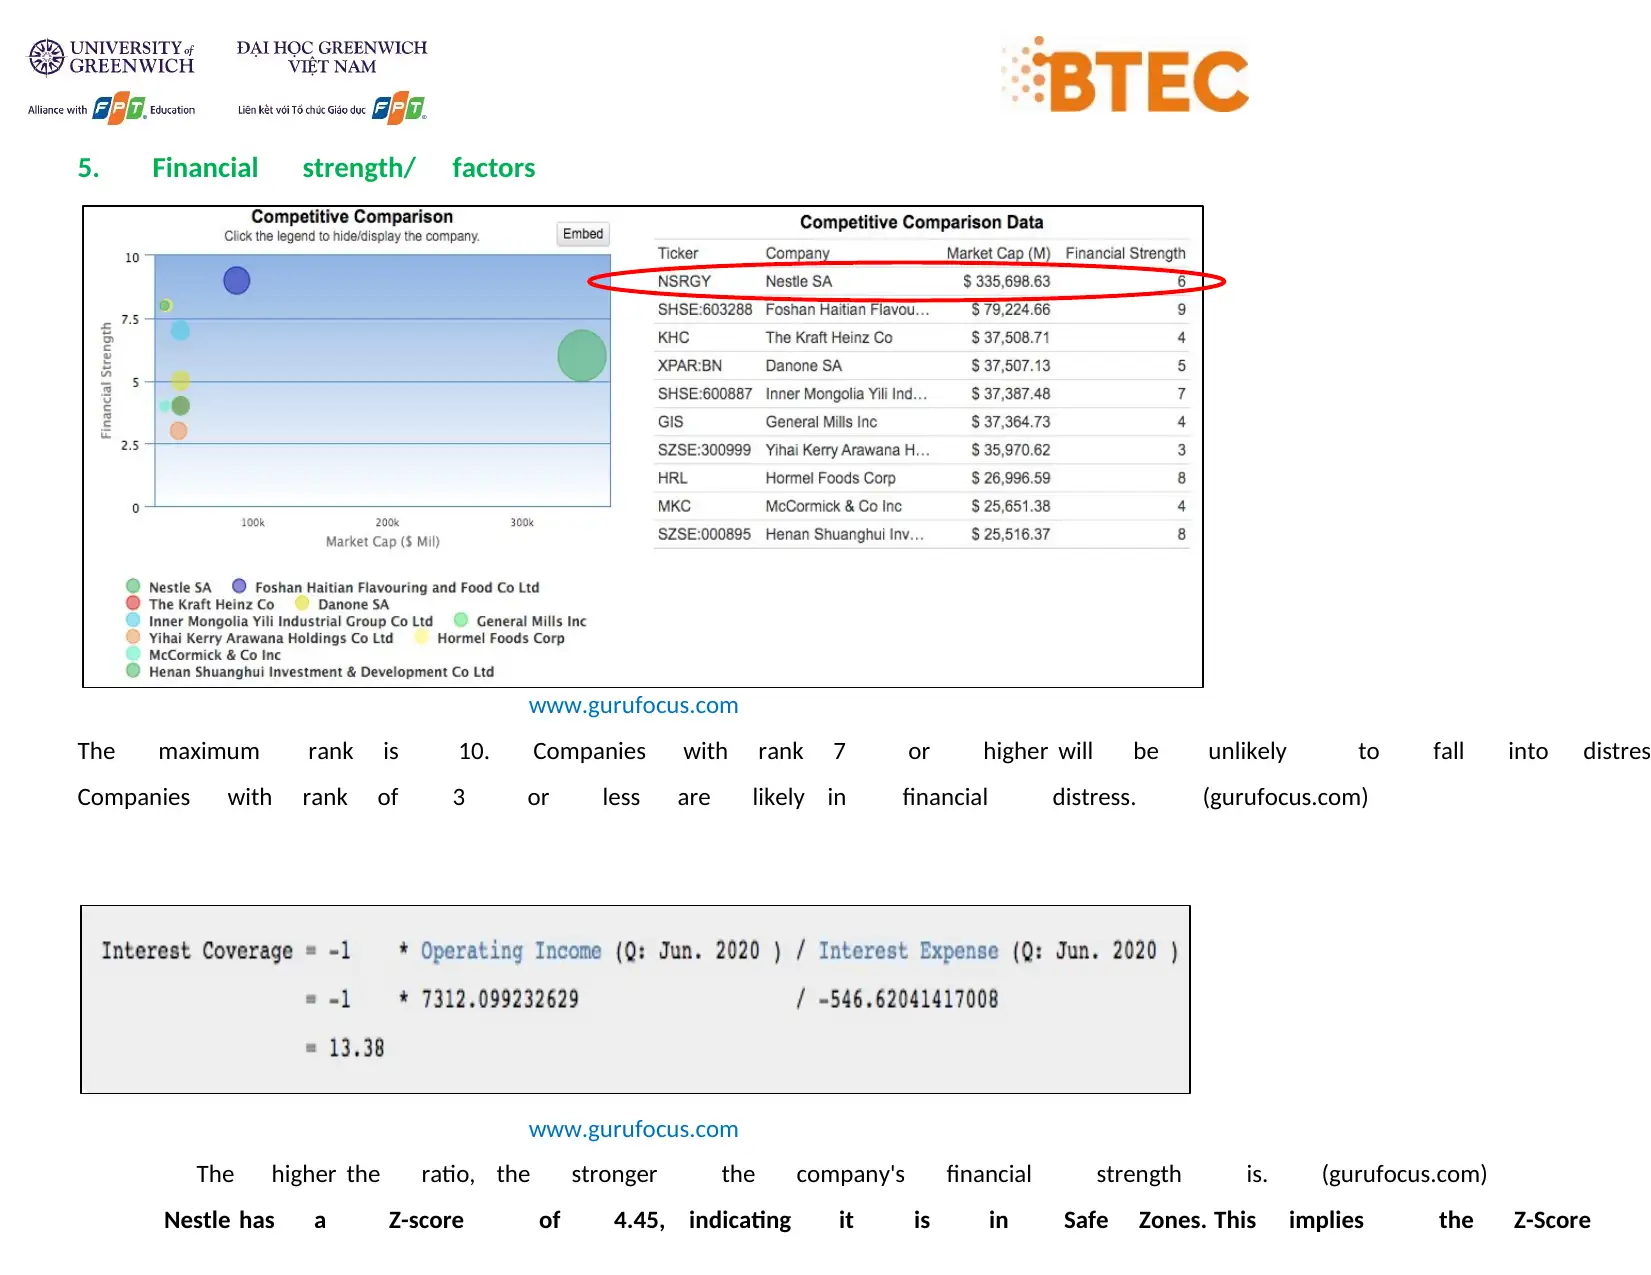The image size is (1651, 1275).
Task: Select the HRL ticker cell
Action: pyautogui.click(x=673, y=478)
